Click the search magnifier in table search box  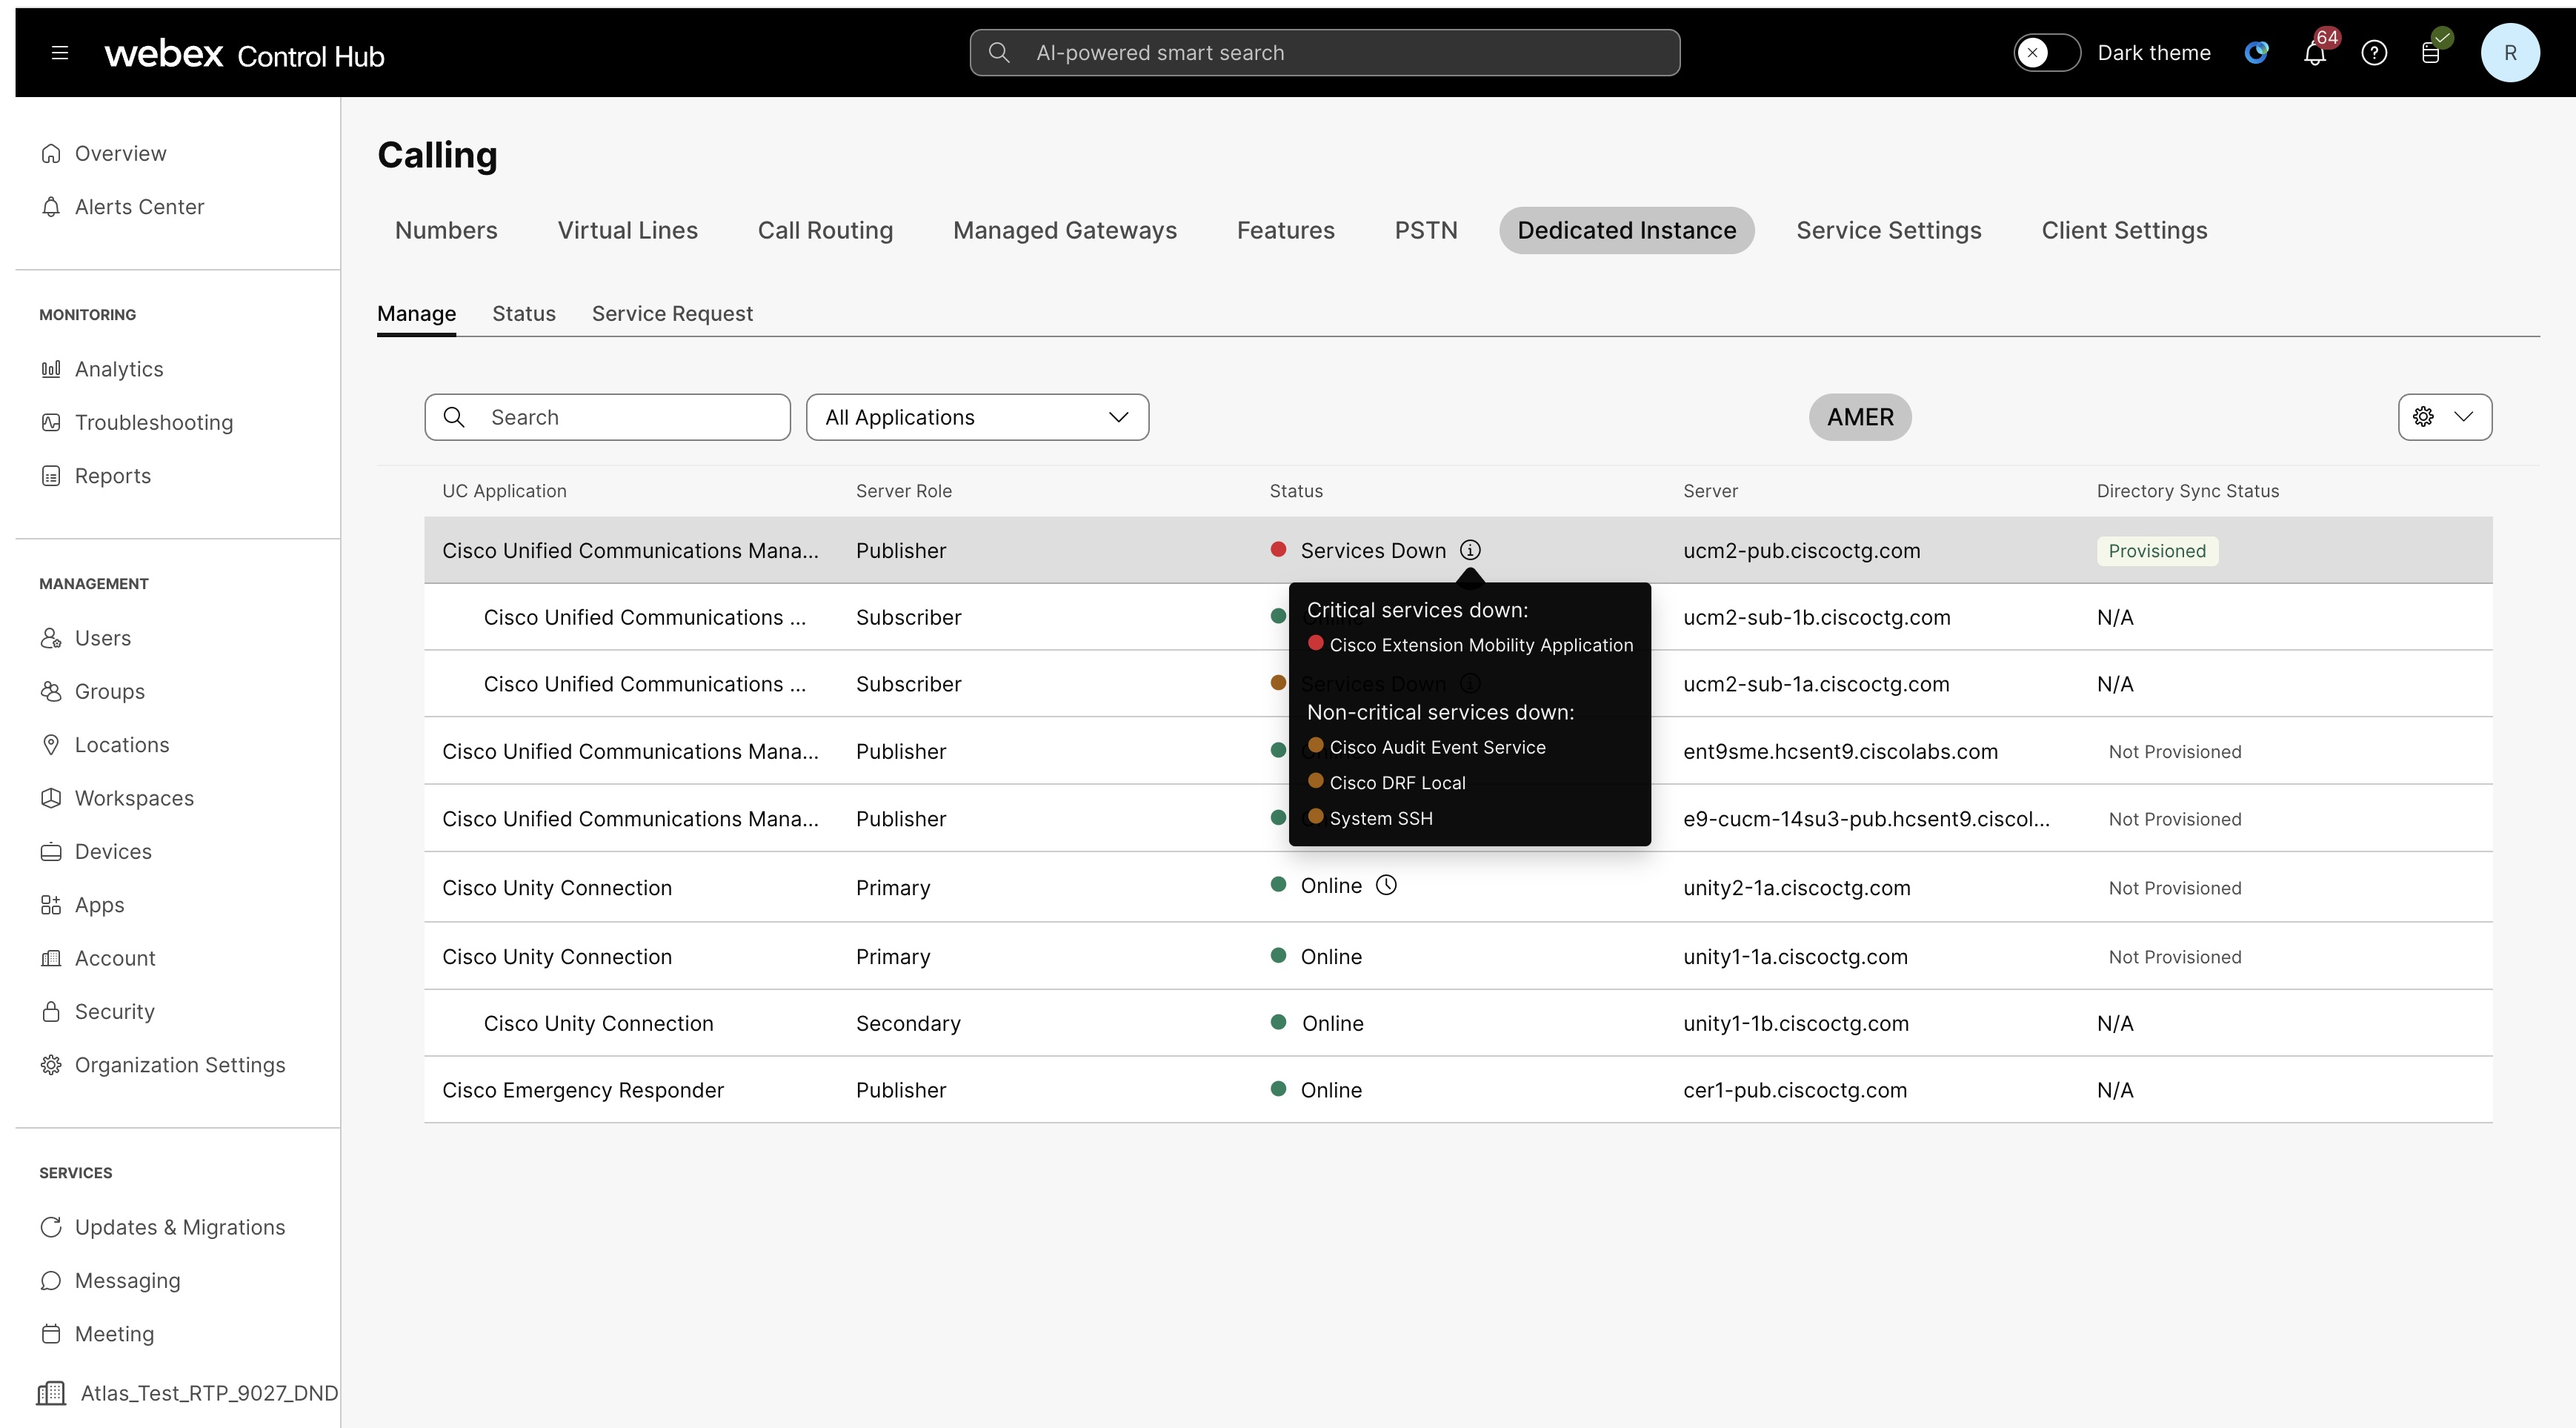pyautogui.click(x=454, y=417)
